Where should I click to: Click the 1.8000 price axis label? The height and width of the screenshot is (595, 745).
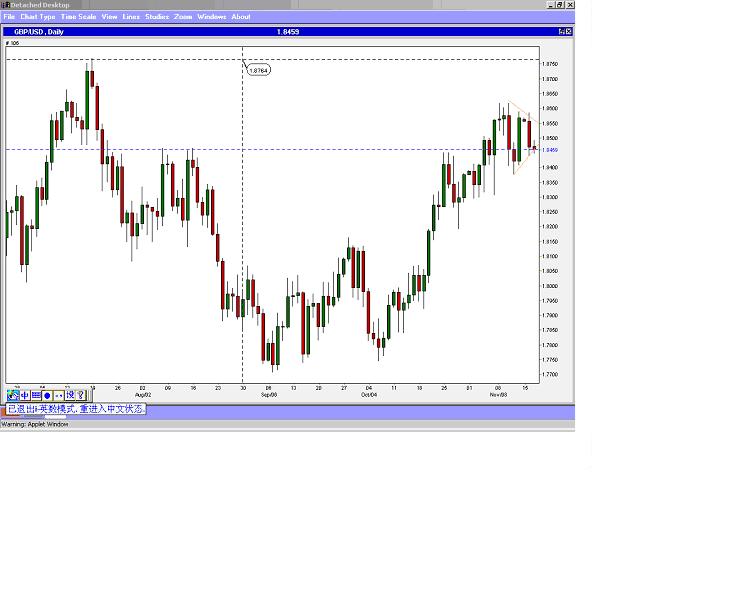tap(550, 286)
